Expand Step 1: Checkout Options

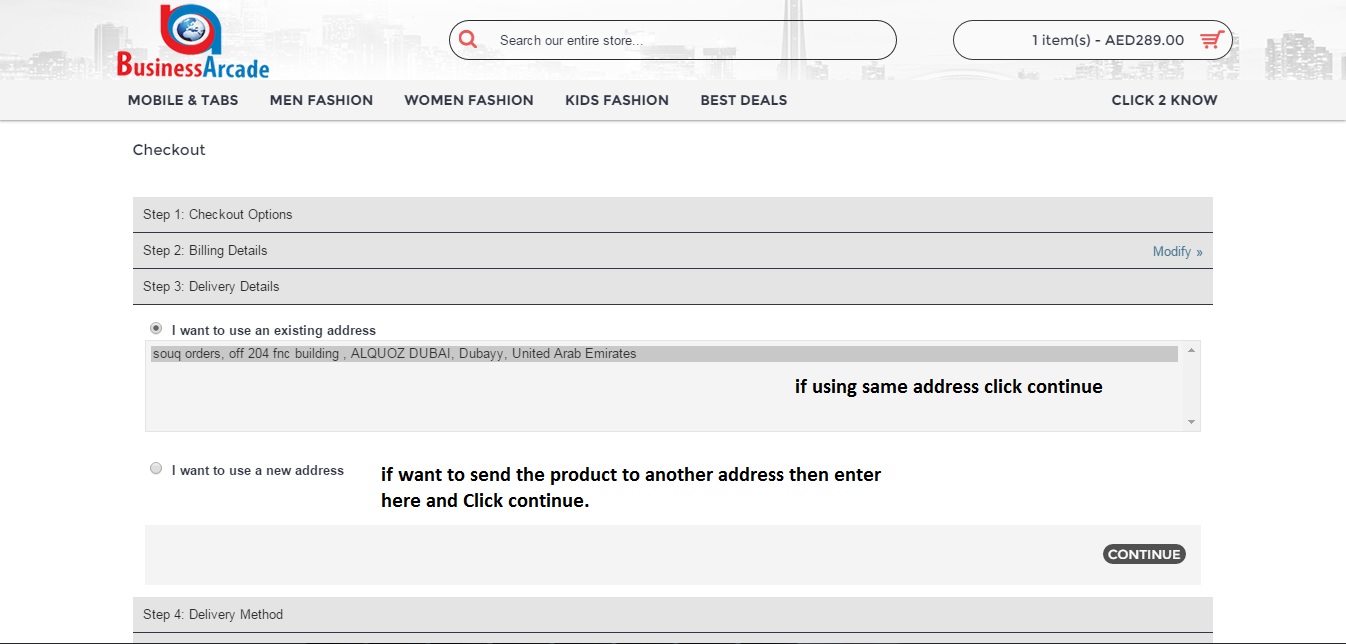[672, 214]
